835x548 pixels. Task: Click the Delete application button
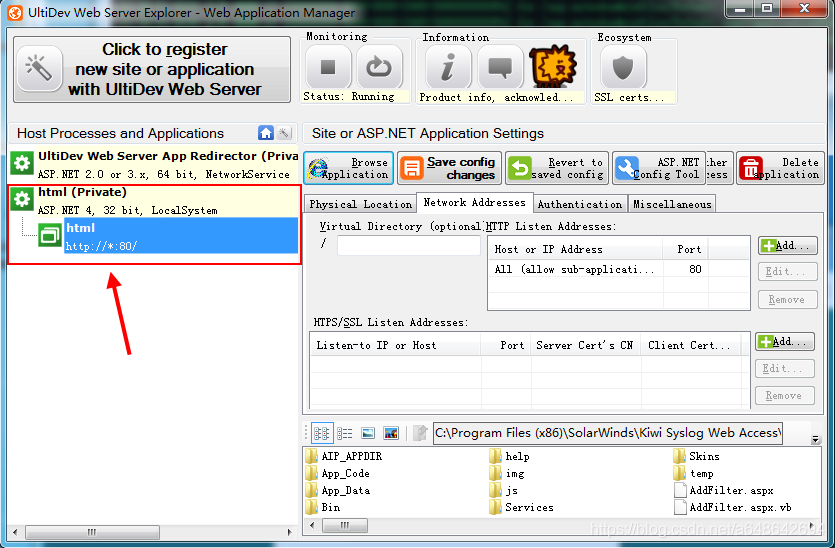780,168
